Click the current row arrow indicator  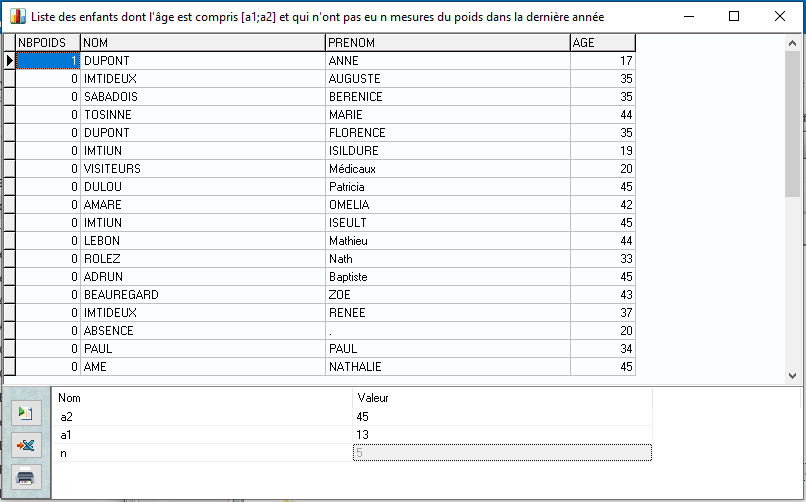coord(9,61)
